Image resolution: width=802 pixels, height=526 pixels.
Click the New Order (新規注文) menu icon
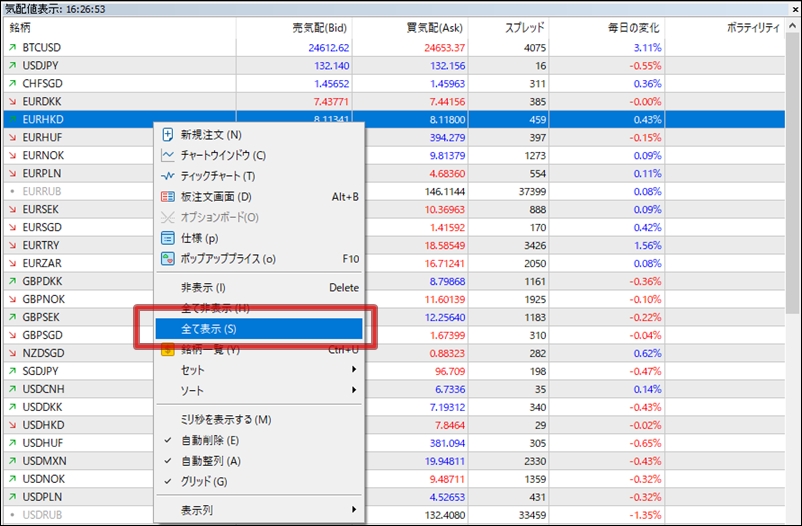167,135
